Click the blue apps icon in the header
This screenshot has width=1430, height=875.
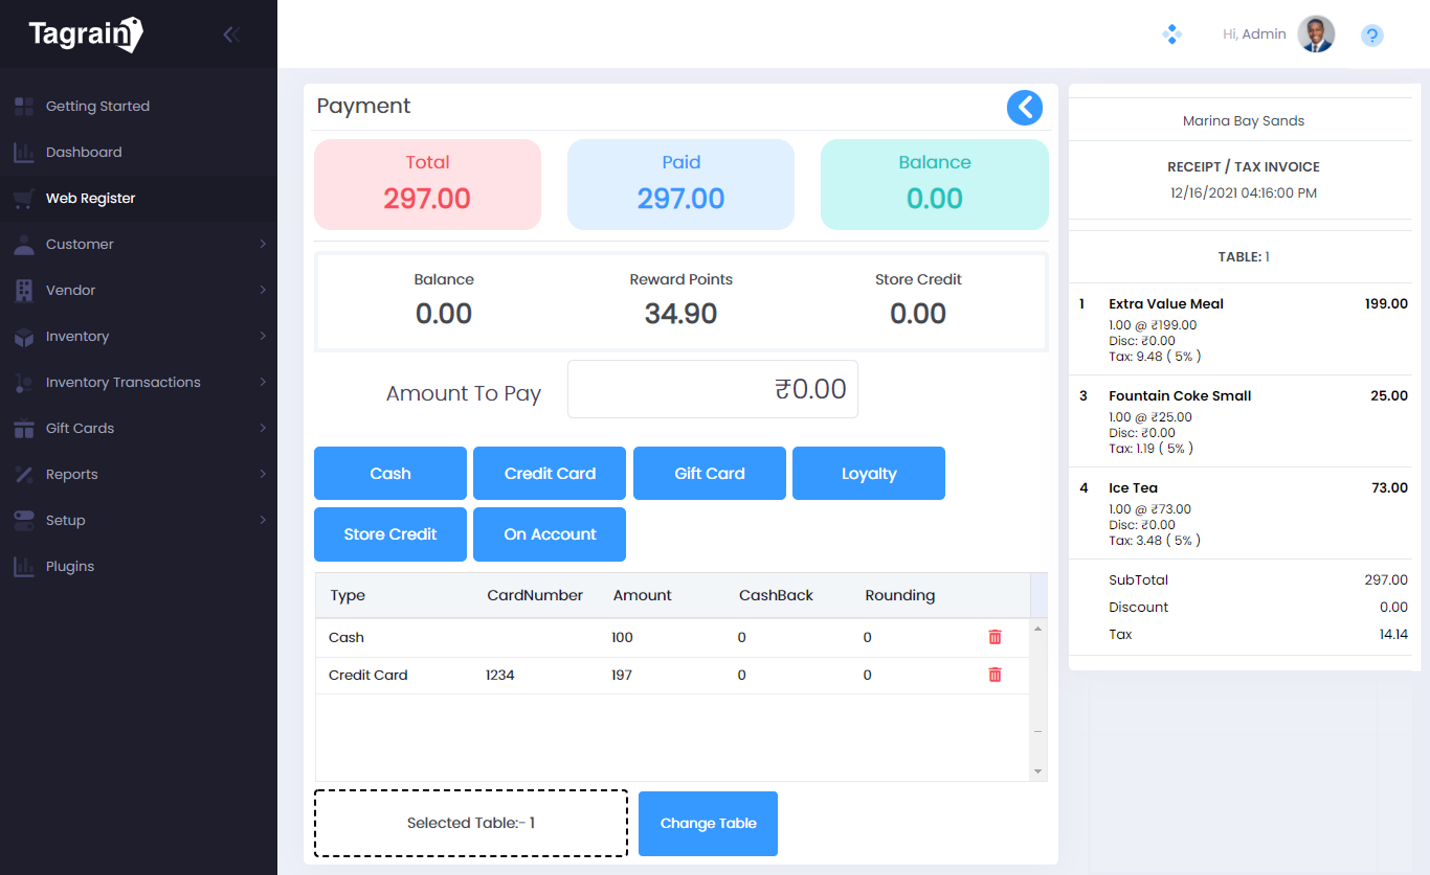tap(1171, 33)
